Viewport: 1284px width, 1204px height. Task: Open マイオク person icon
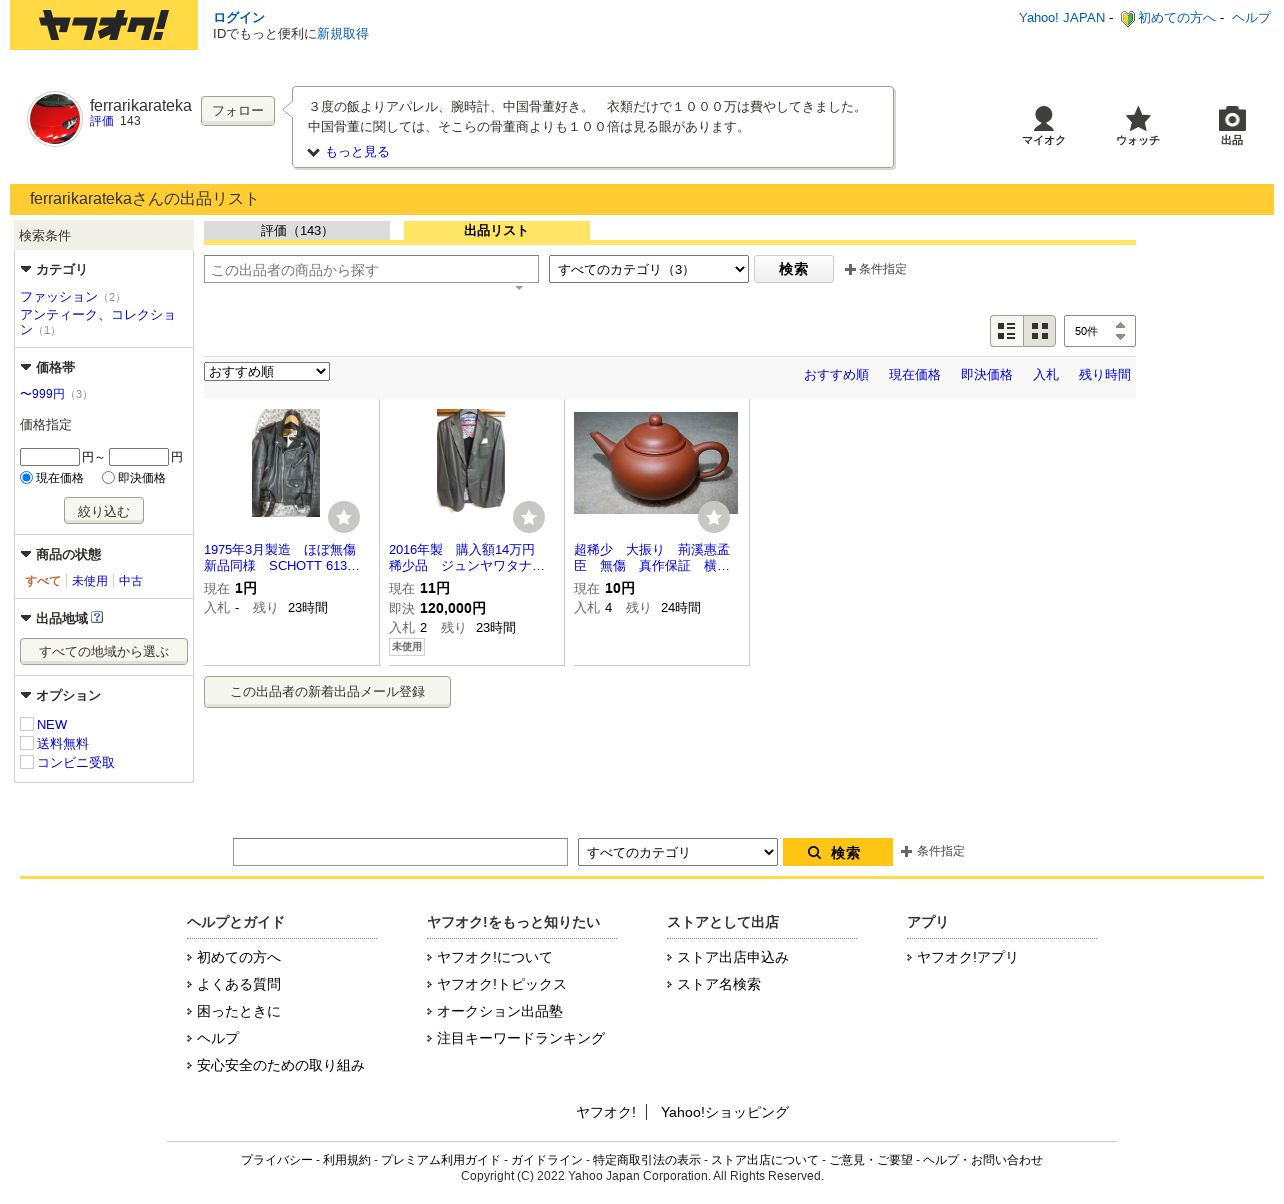click(x=1043, y=118)
